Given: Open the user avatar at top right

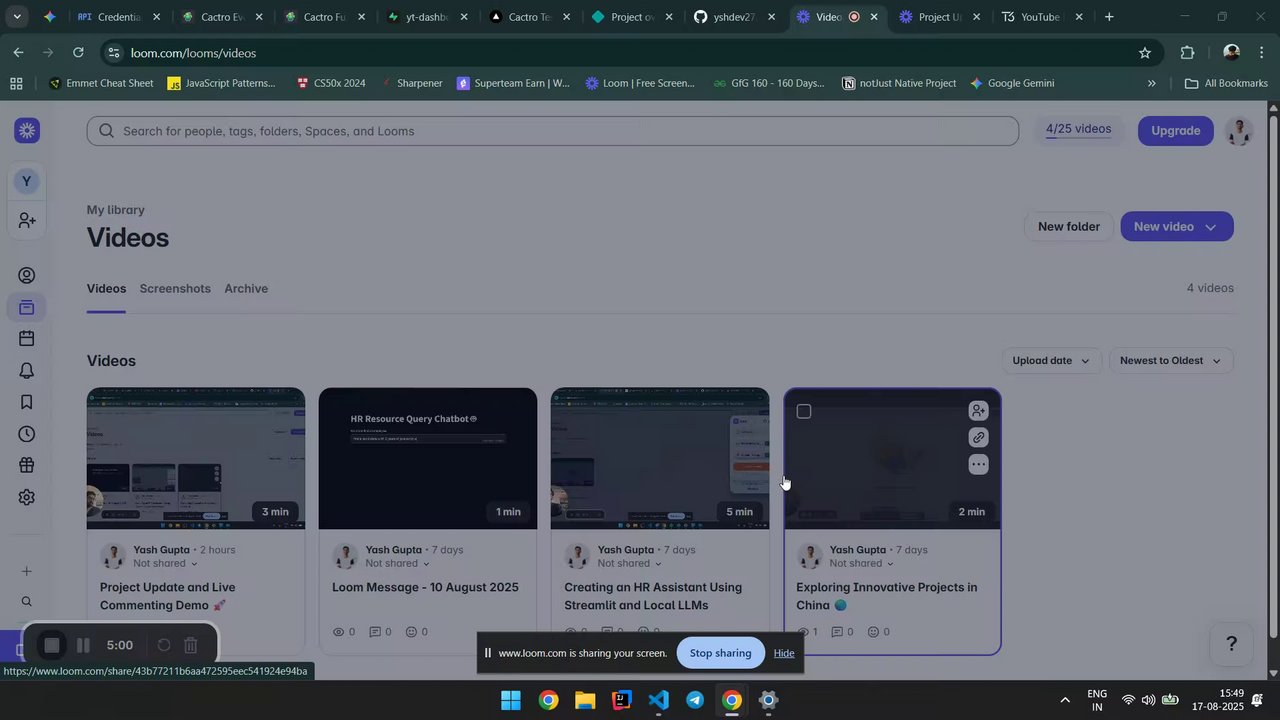Looking at the screenshot, I should pos(1239,131).
